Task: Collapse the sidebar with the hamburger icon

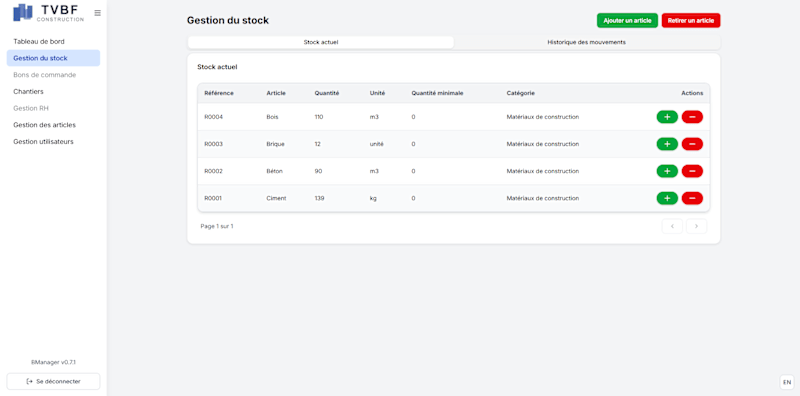Action: click(97, 13)
